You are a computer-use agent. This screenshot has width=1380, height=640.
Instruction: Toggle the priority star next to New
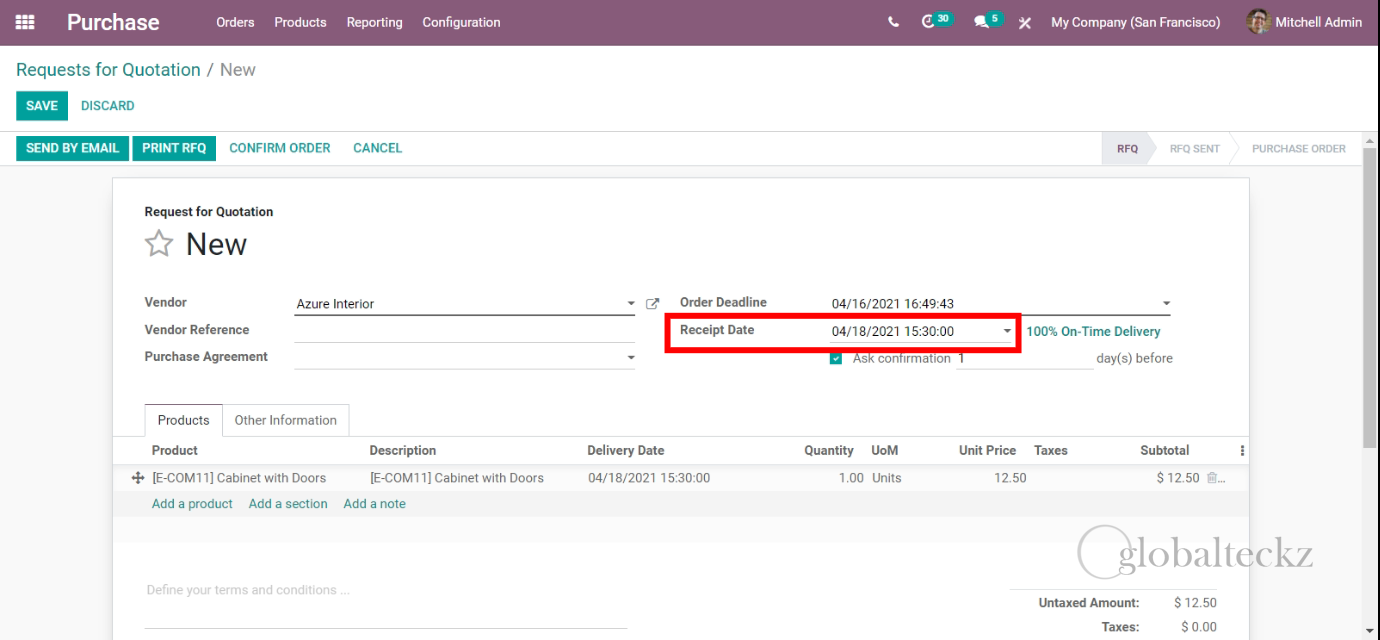[159, 244]
